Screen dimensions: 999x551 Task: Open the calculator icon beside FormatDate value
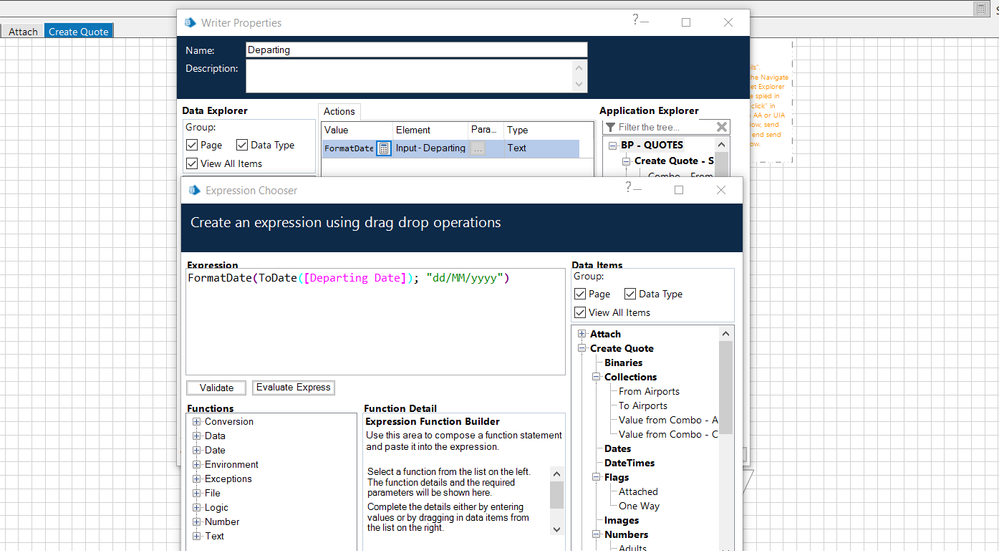pyautogui.click(x=384, y=148)
